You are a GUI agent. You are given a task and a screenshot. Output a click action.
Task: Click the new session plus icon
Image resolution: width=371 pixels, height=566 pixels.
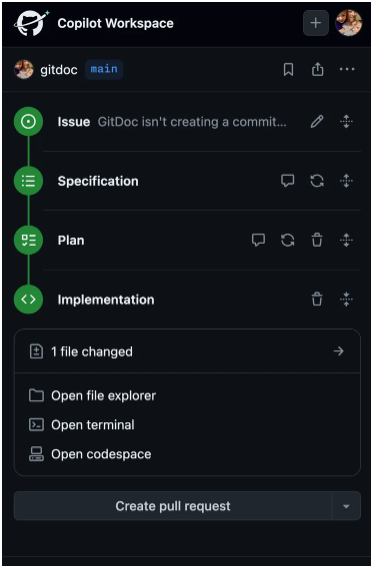point(316,23)
